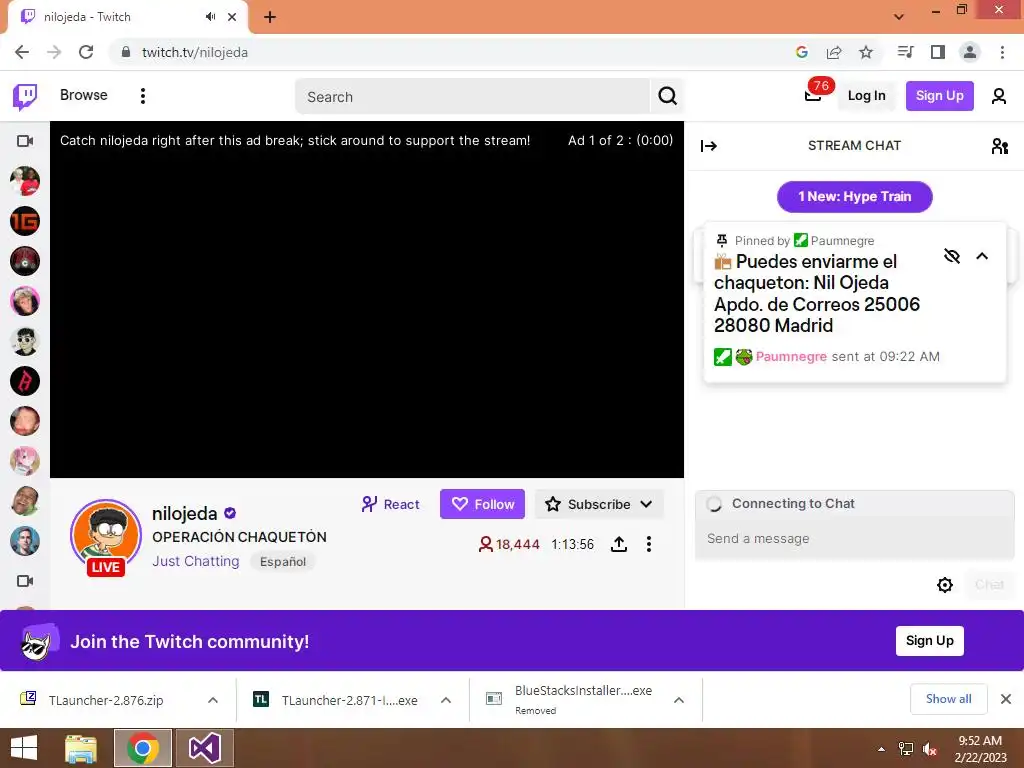Click the twitch.tv/nilojeda address bar
The height and width of the screenshot is (768, 1024).
pyautogui.click(x=195, y=52)
